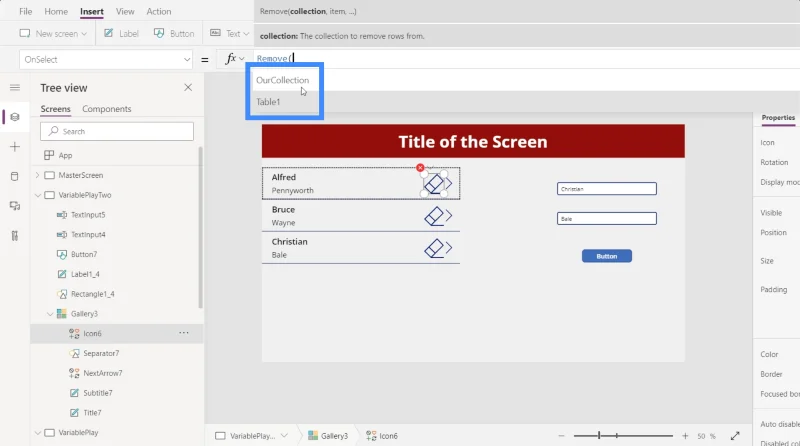Click the Tree view vertical scrollbar
The image size is (800, 446).
coord(201,227)
